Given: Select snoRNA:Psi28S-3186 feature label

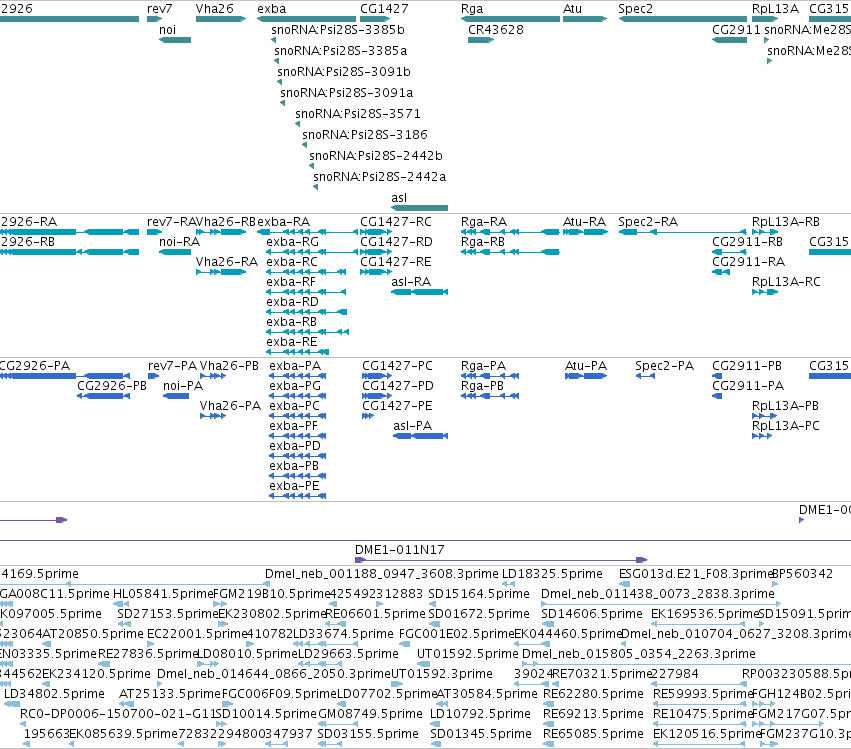Looking at the screenshot, I should pos(365,135).
